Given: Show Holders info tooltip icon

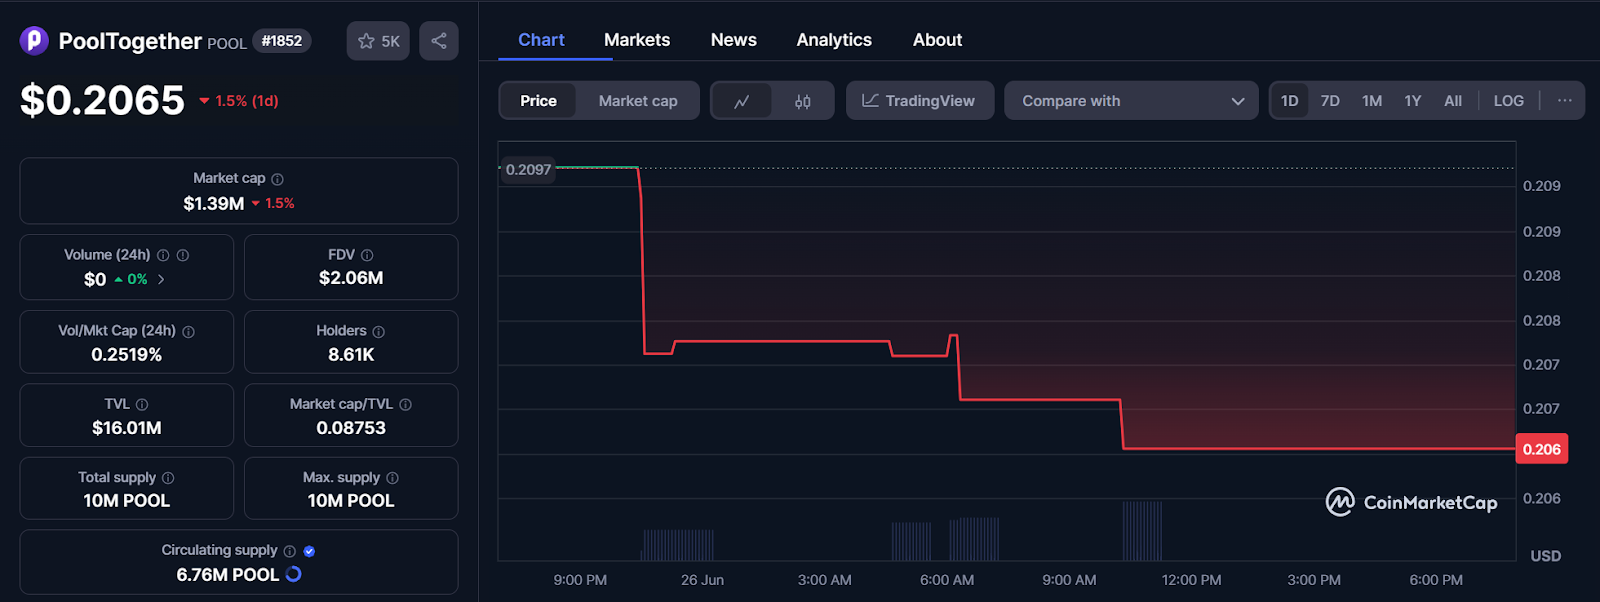Looking at the screenshot, I should click(378, 331).
